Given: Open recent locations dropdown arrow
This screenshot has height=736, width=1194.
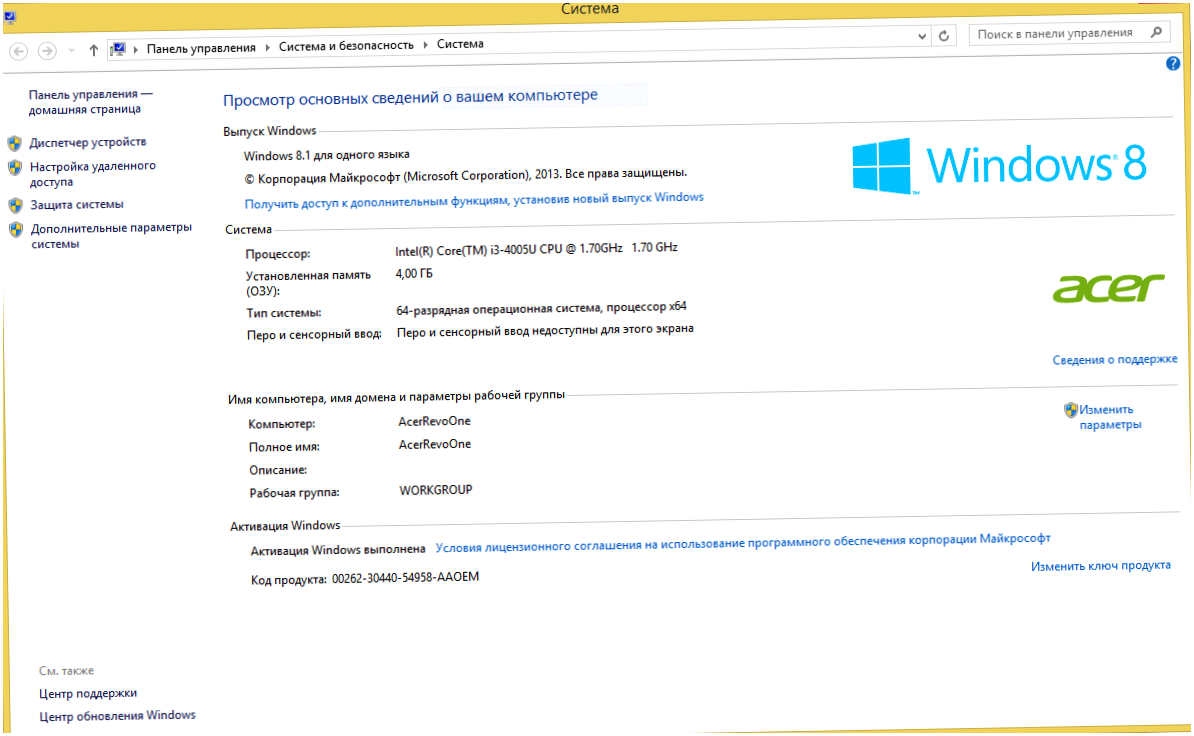Looking at the screenshot, I should coord(71,51).
